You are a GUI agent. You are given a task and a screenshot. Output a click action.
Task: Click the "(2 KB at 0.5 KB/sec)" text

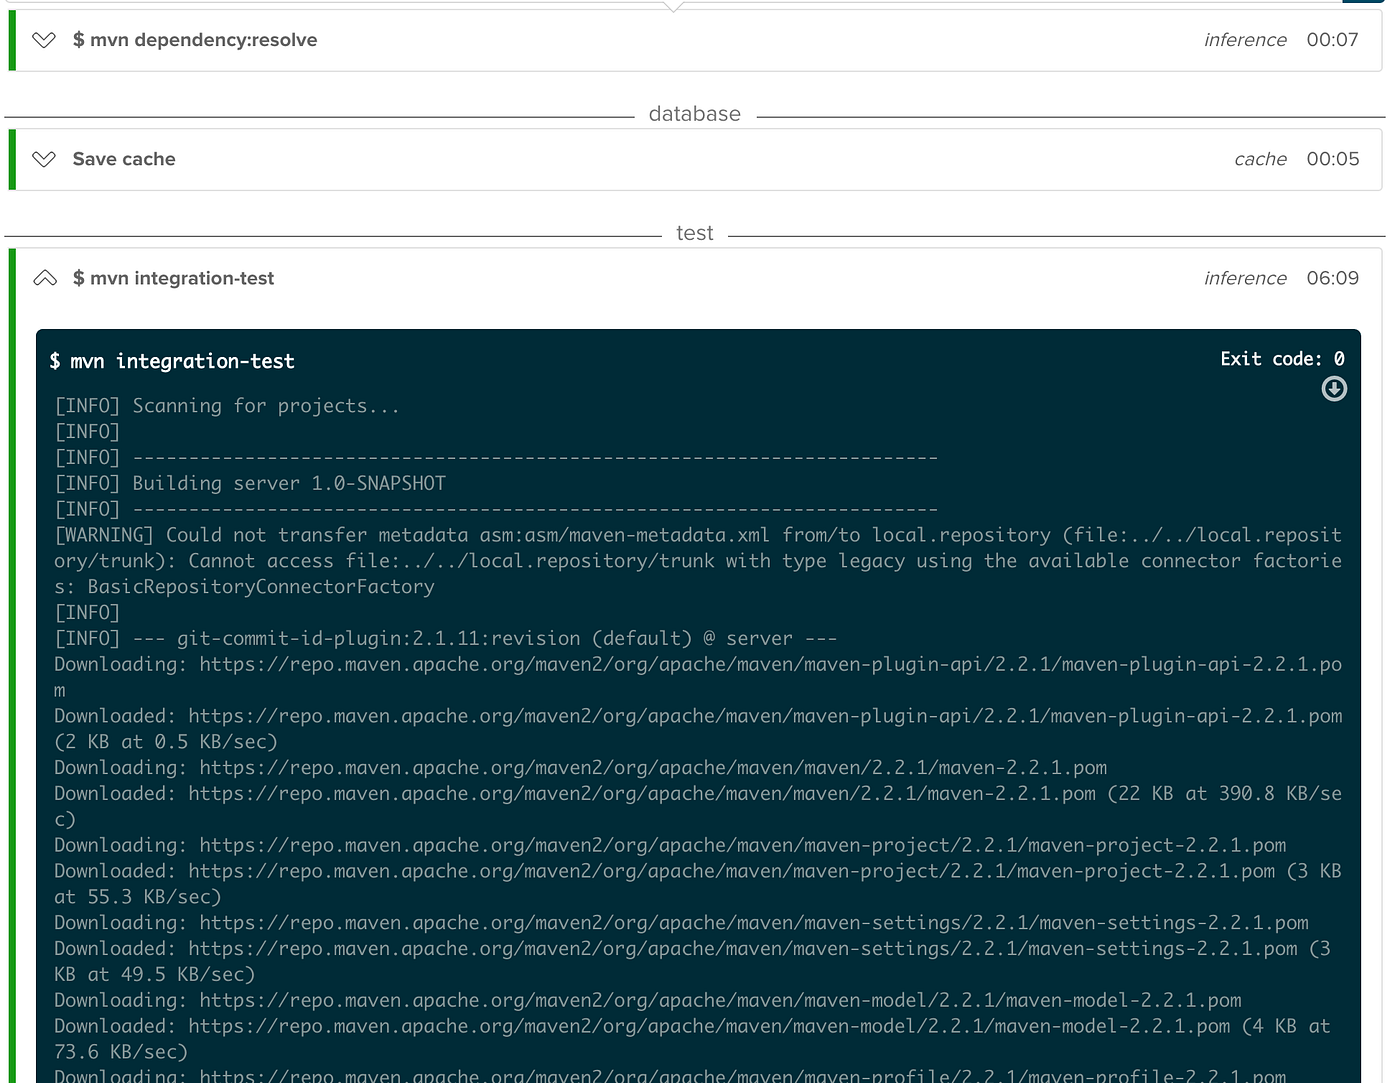tap(166, 742)
